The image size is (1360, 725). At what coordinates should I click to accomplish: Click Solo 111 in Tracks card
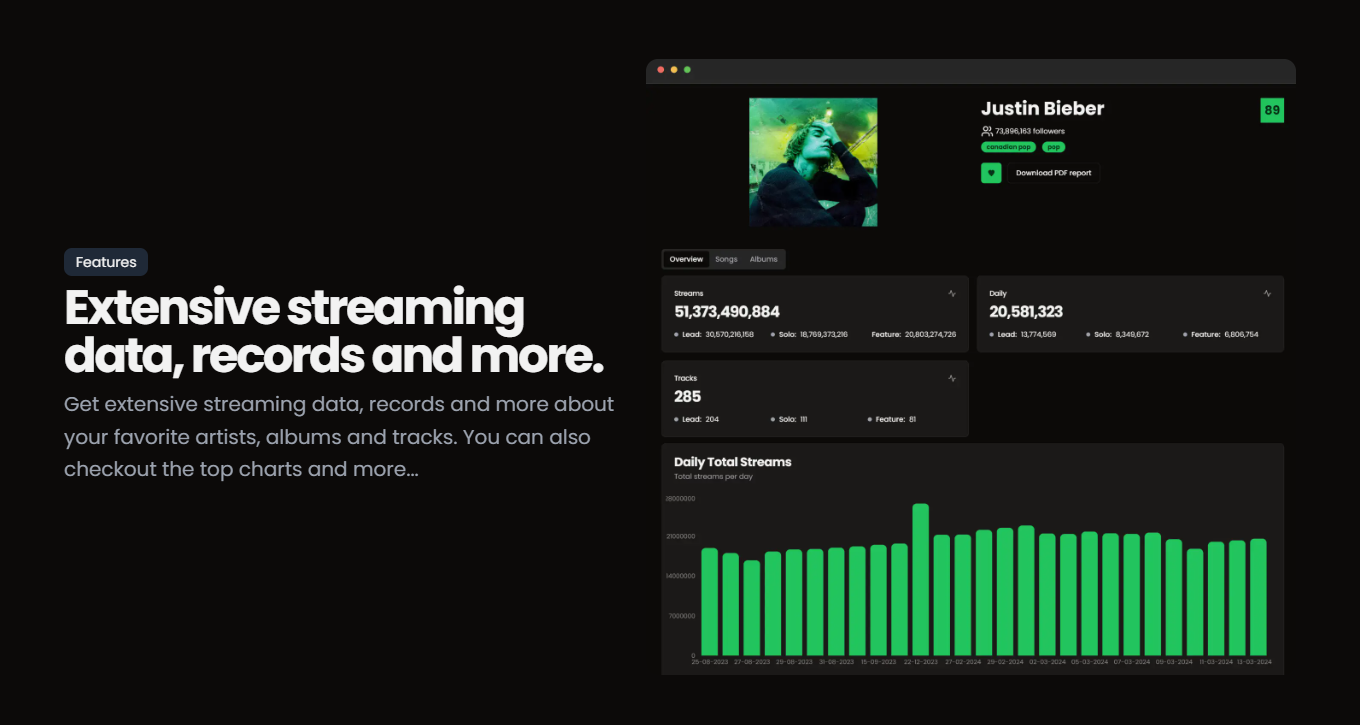pos(789,419)
